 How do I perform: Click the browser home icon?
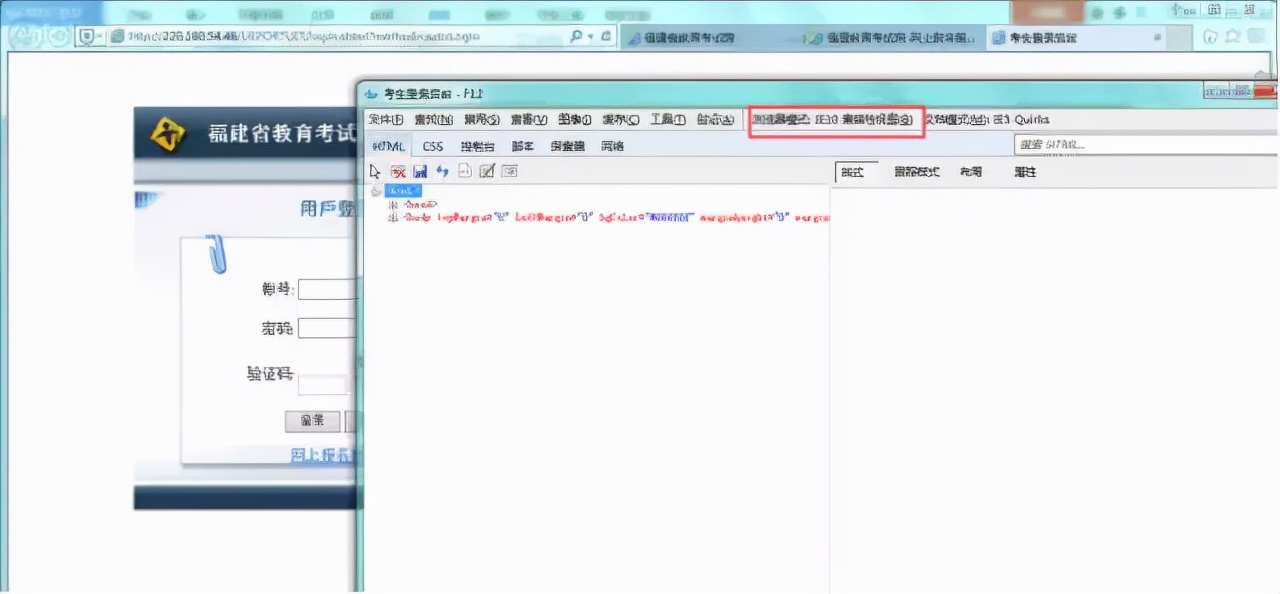[x=1211, y=37]
